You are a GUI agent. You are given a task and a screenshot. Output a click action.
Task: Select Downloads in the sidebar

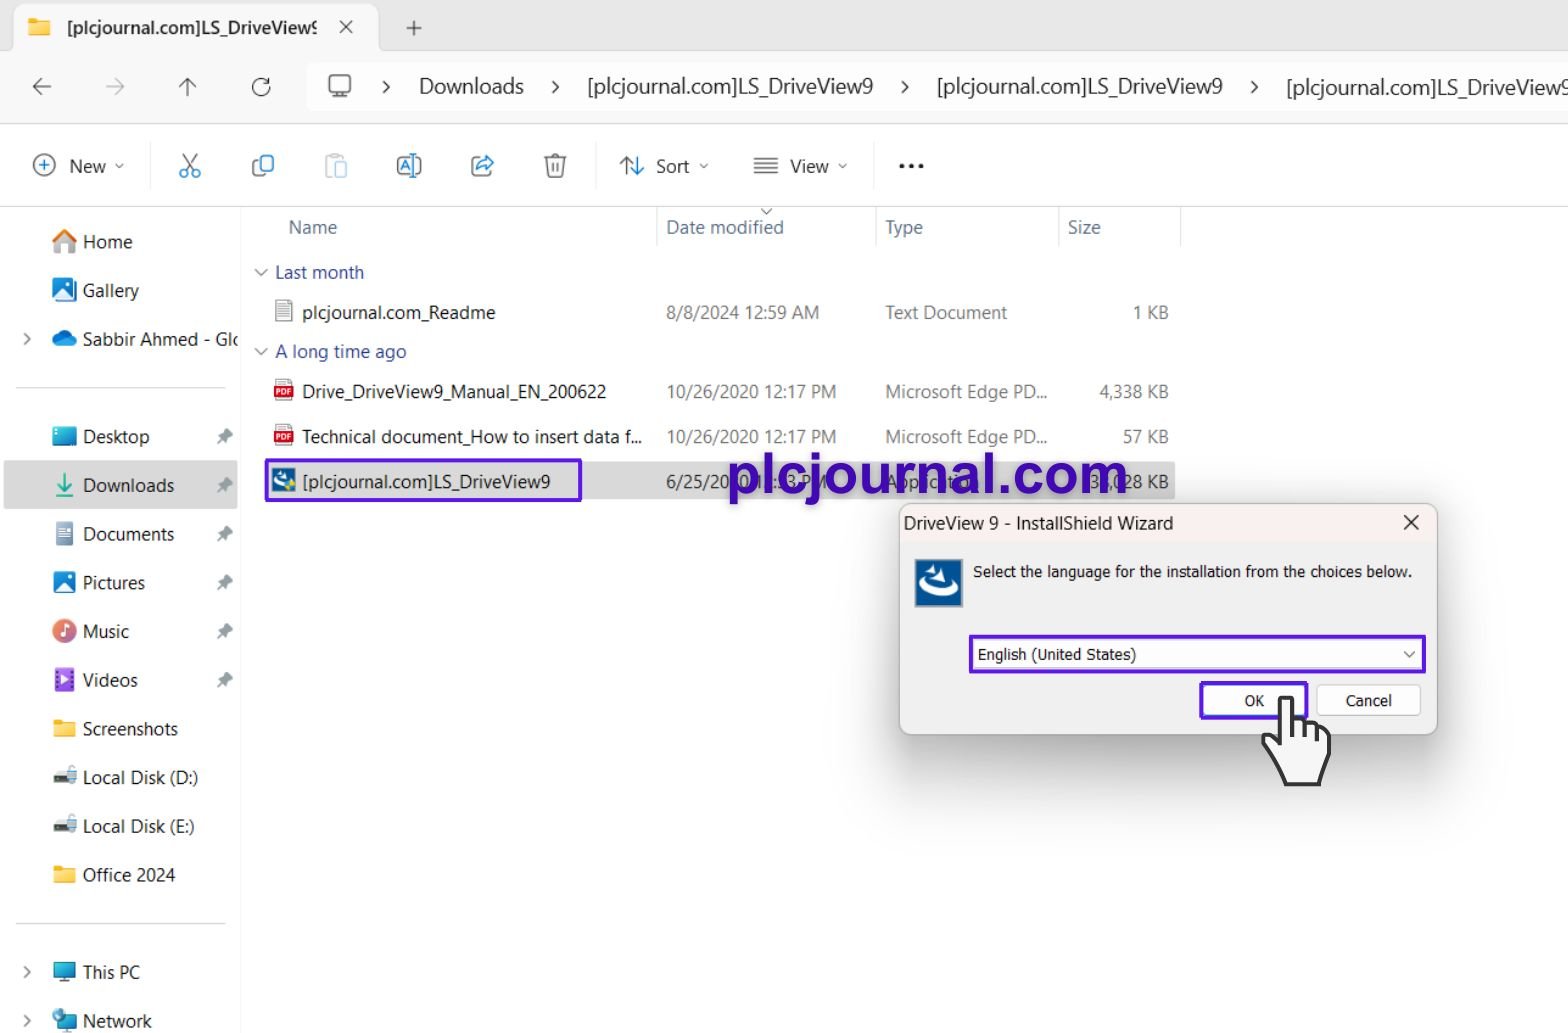point(120,485)
